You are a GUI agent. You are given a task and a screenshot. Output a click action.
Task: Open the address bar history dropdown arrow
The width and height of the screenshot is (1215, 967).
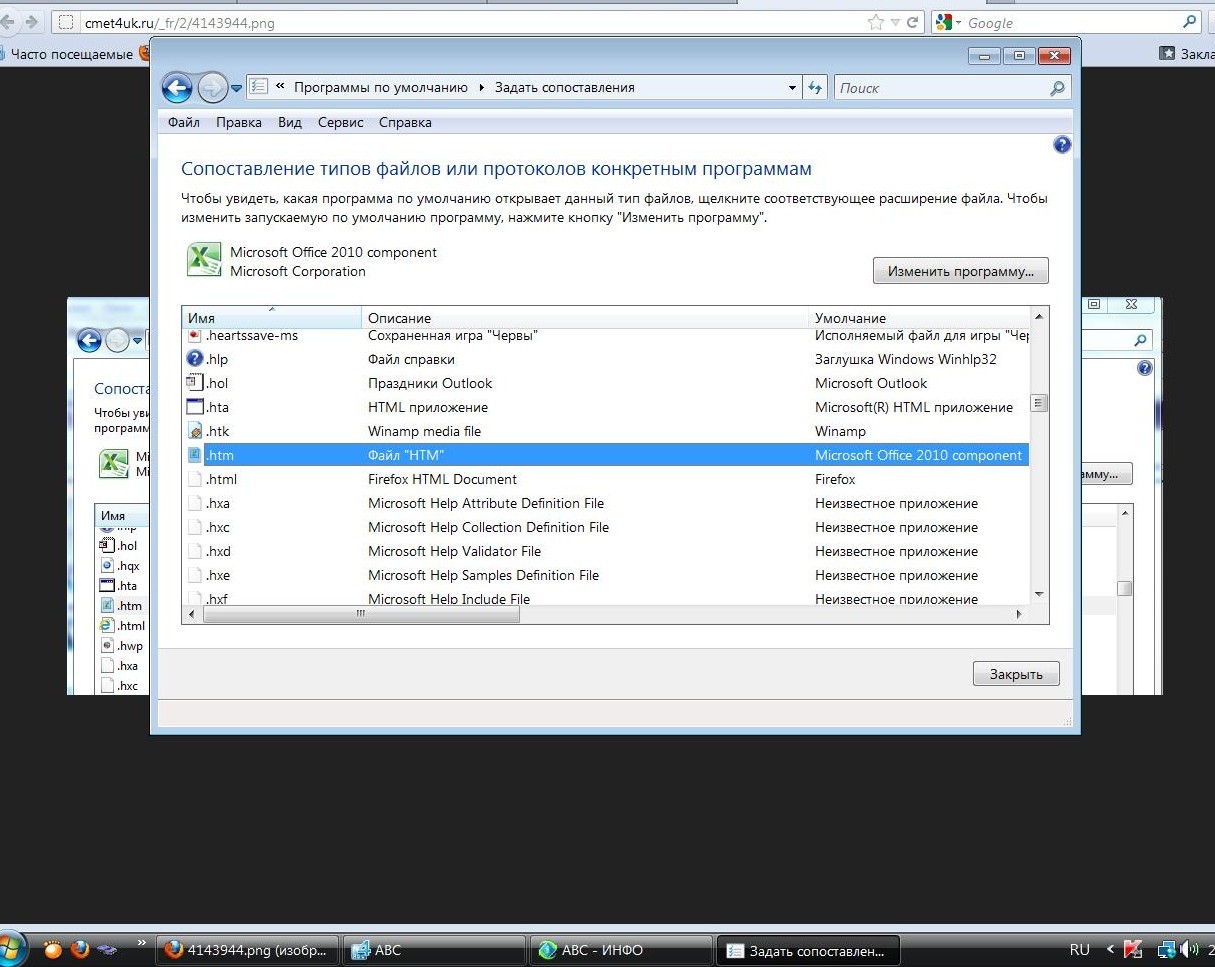tap(792, 88)
